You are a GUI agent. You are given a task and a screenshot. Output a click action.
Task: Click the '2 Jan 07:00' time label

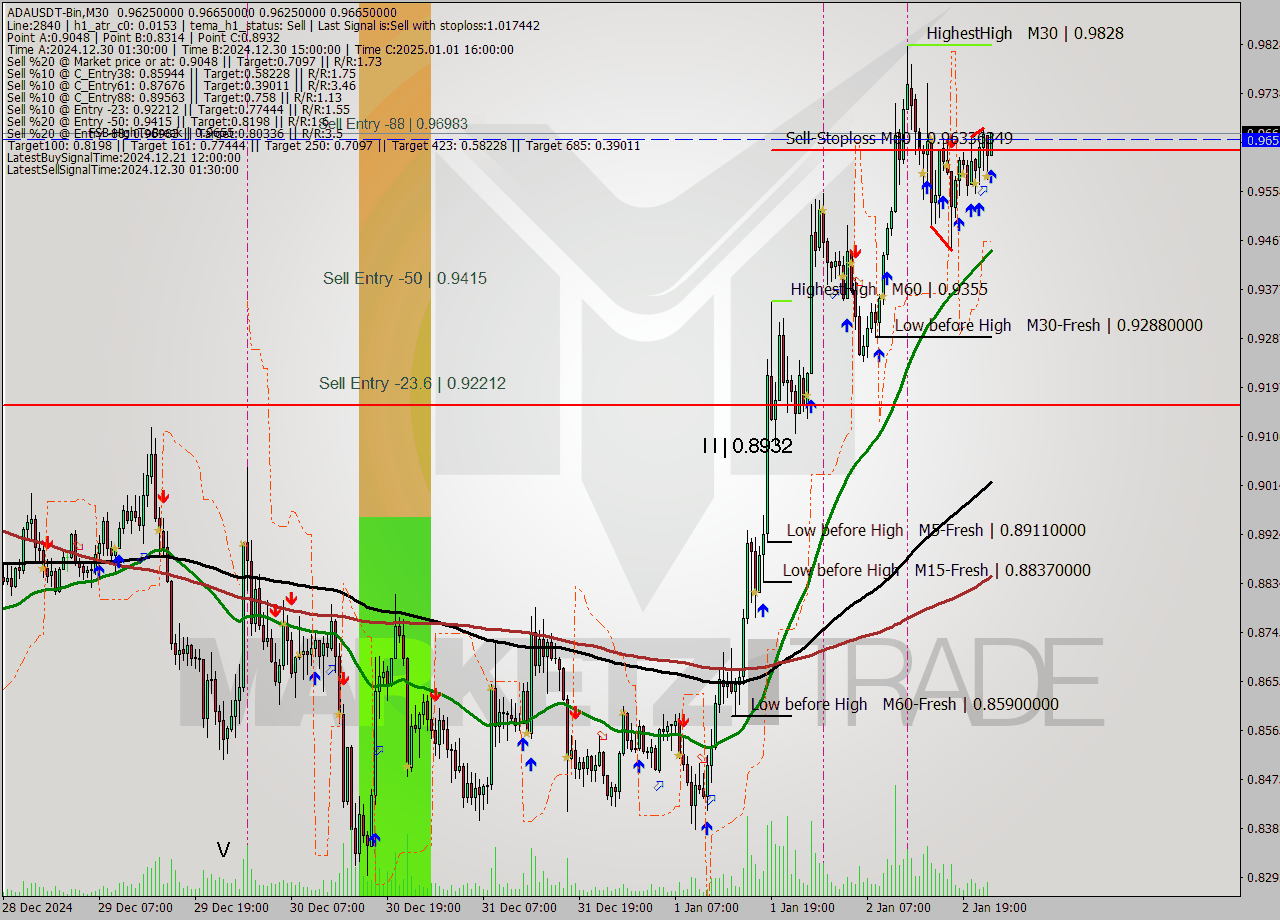[899, 908]
